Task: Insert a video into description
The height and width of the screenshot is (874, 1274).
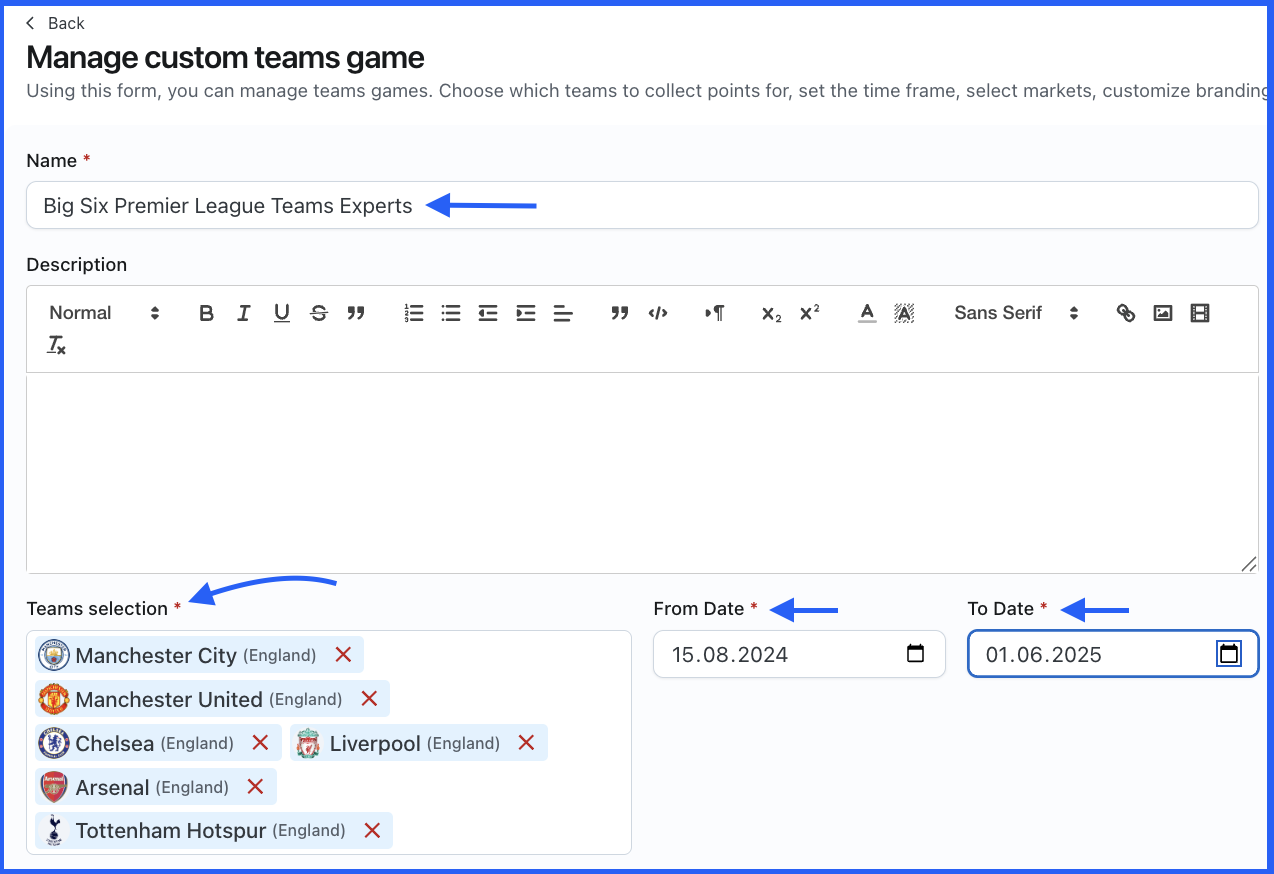Action: (1200, 313)
